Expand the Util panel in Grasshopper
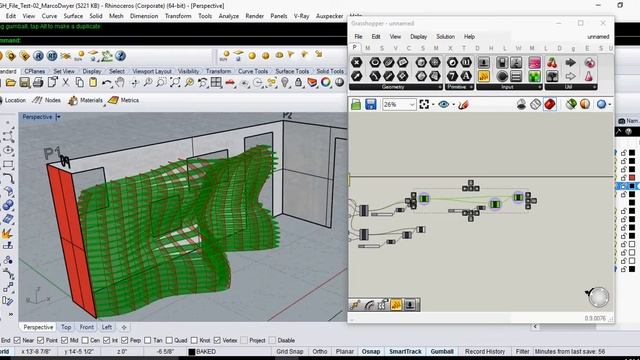 pos(571,87)
